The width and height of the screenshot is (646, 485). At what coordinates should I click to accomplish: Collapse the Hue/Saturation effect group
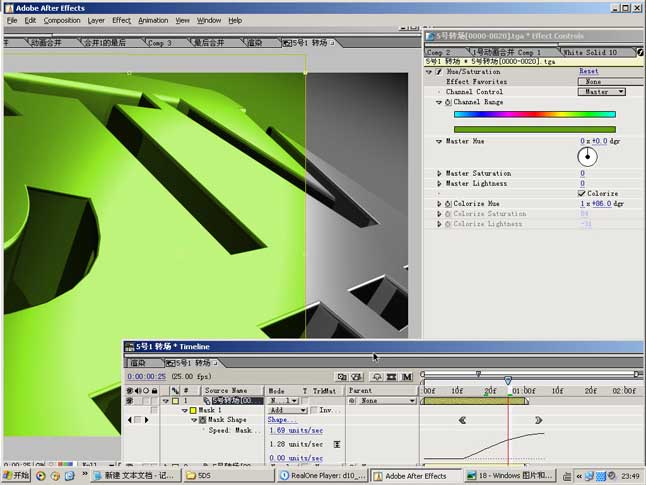[429, 72]
